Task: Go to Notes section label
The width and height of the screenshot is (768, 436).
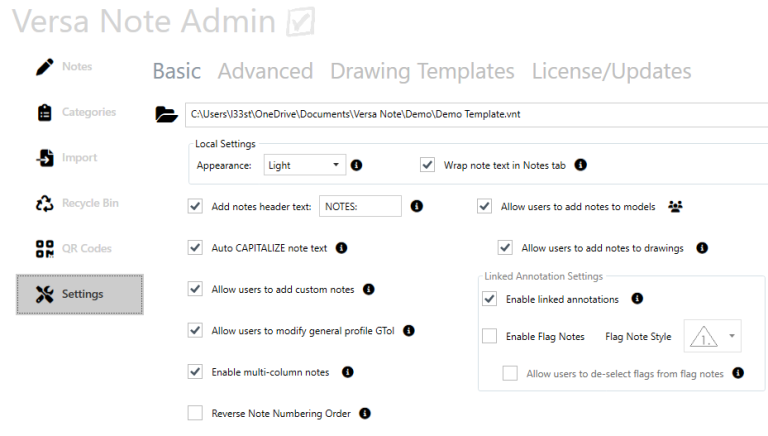Action: tap(77, 67)
